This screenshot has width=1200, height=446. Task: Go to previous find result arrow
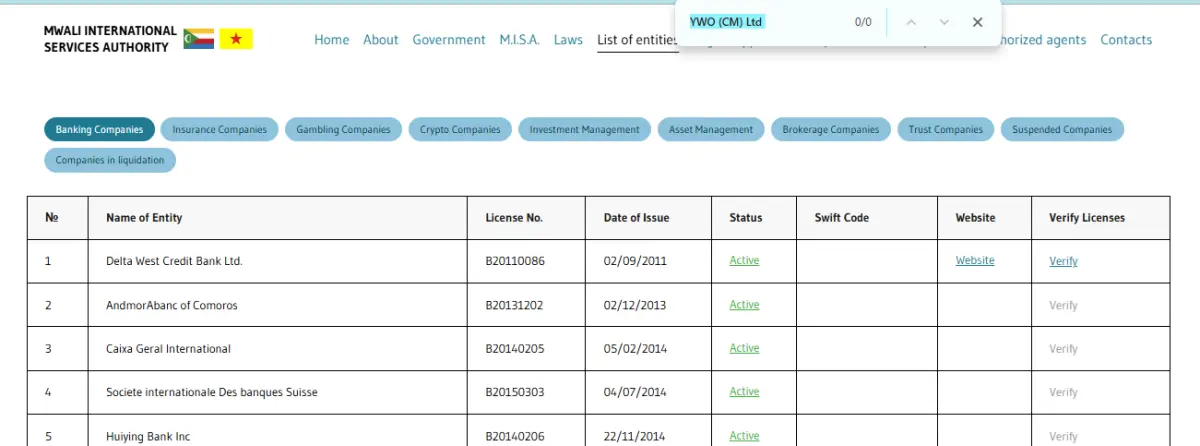point(910,22)
